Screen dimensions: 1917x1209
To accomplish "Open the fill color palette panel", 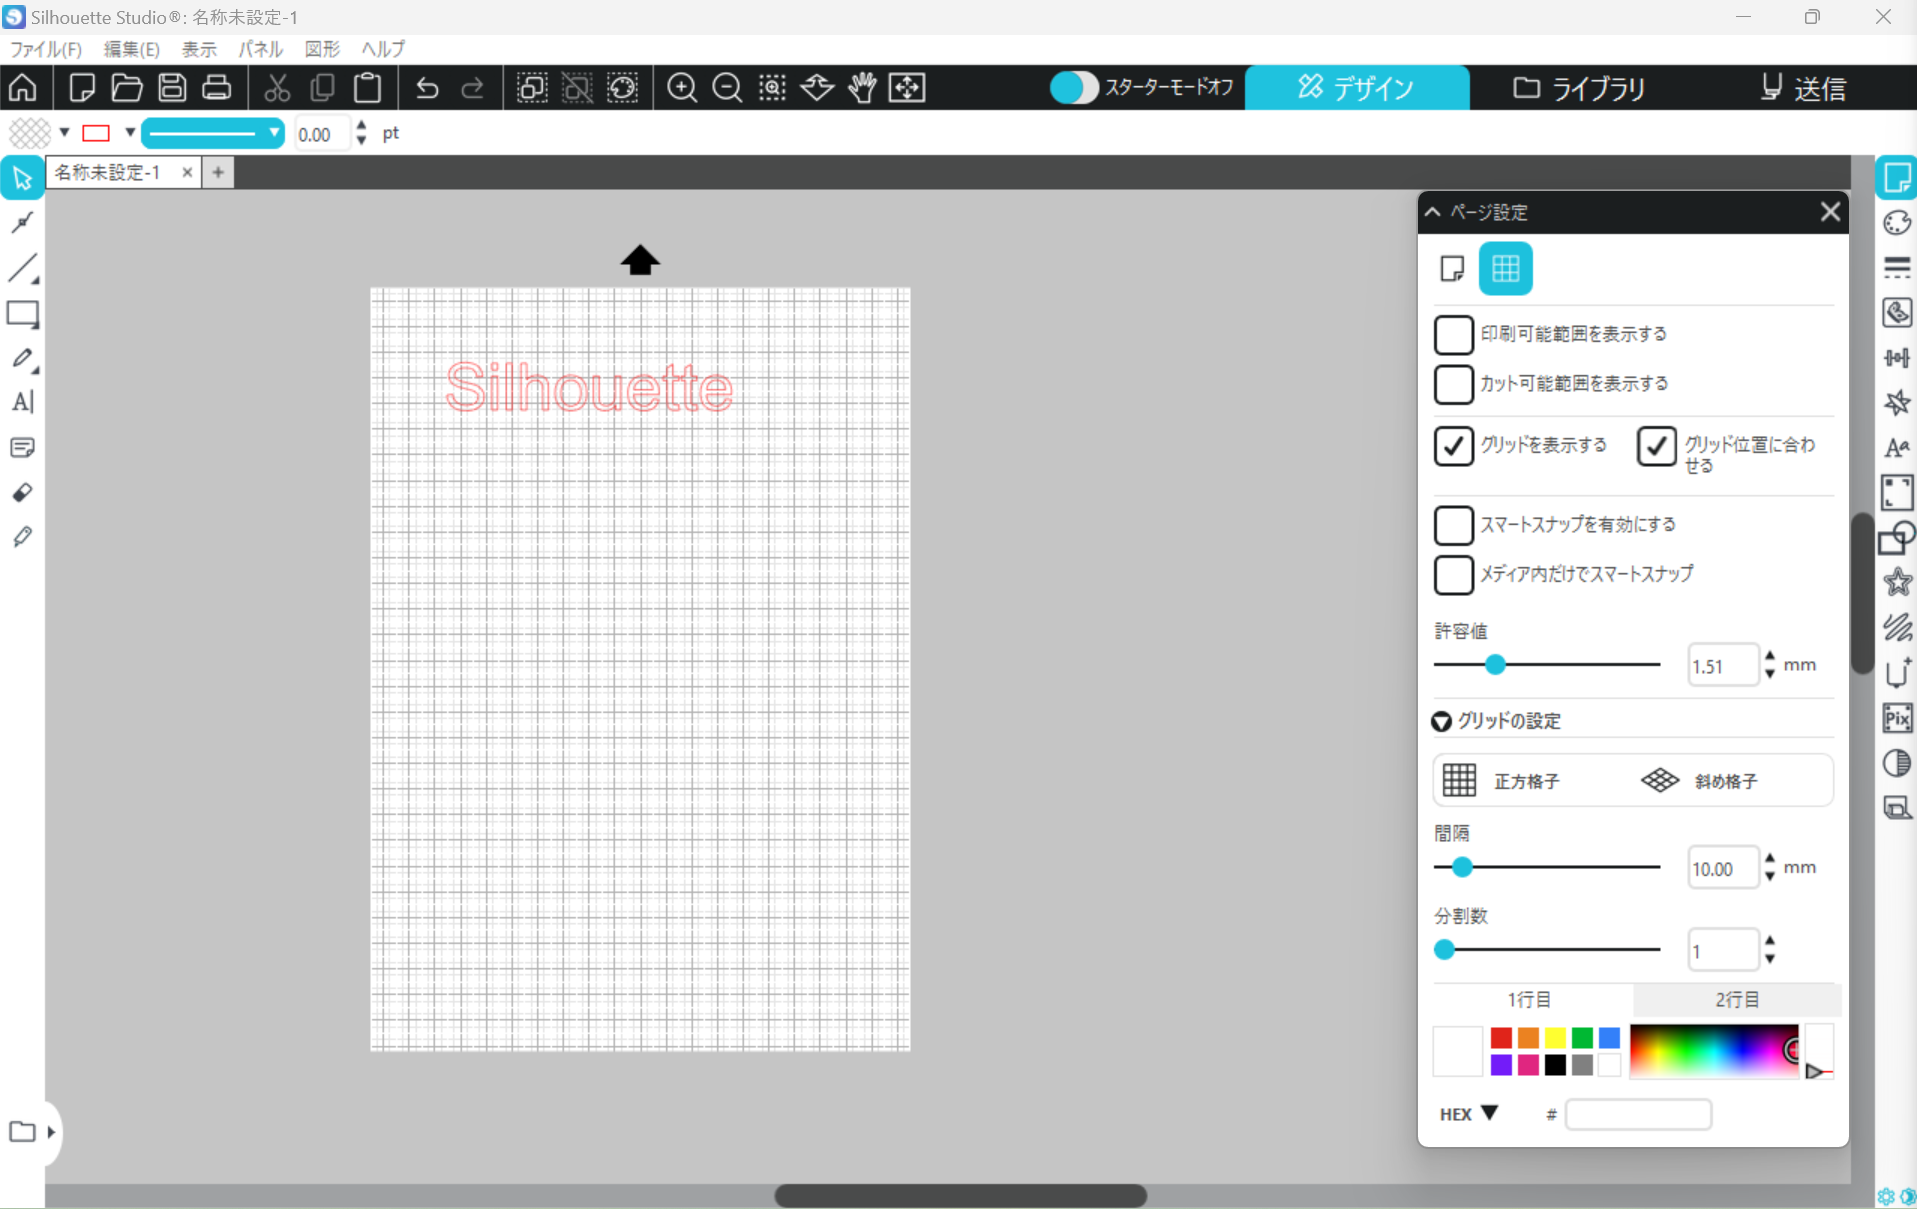I will [1897, 222].
